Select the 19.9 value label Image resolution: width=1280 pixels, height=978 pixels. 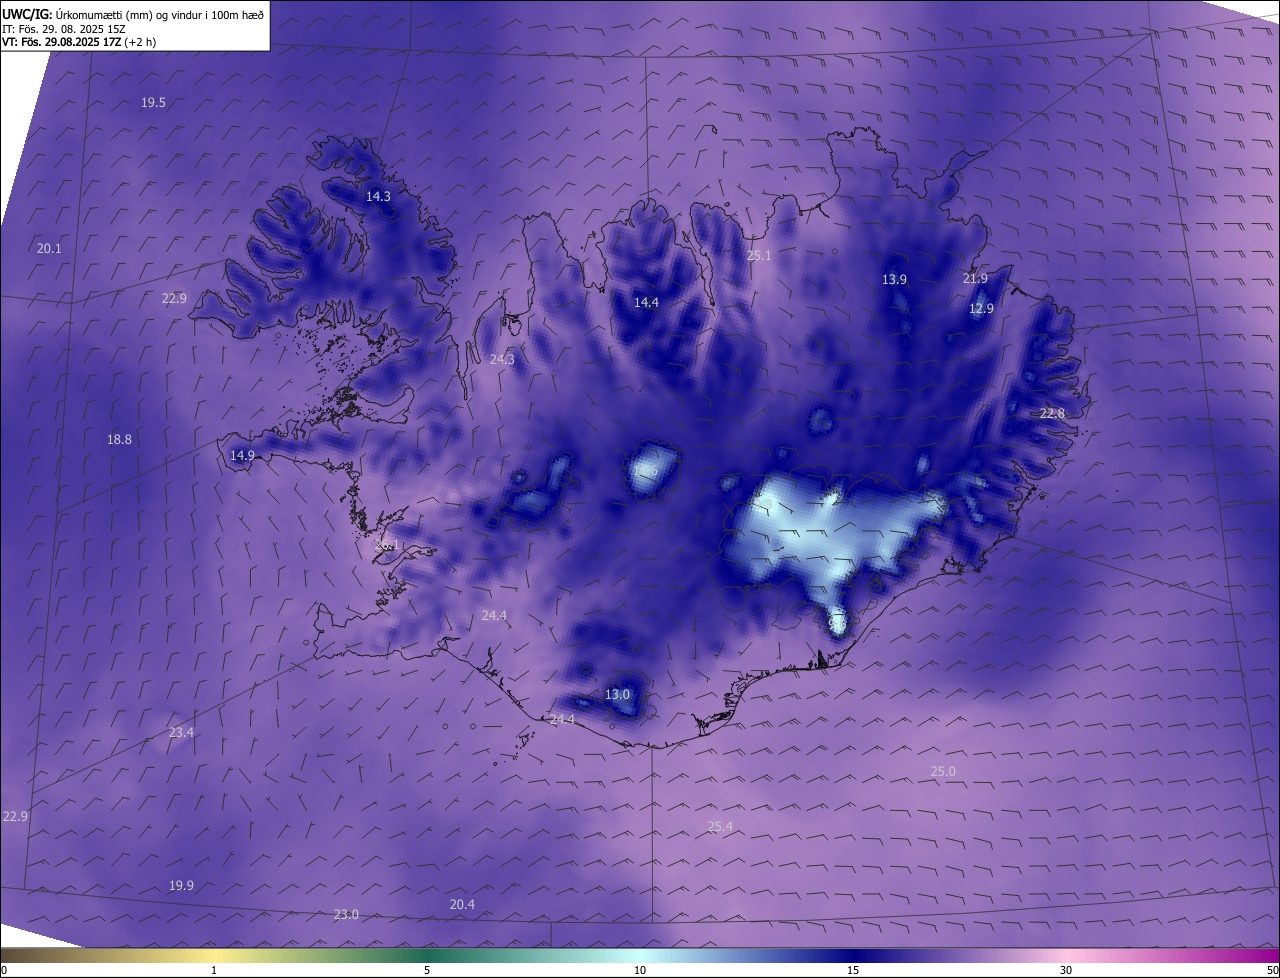181,886
